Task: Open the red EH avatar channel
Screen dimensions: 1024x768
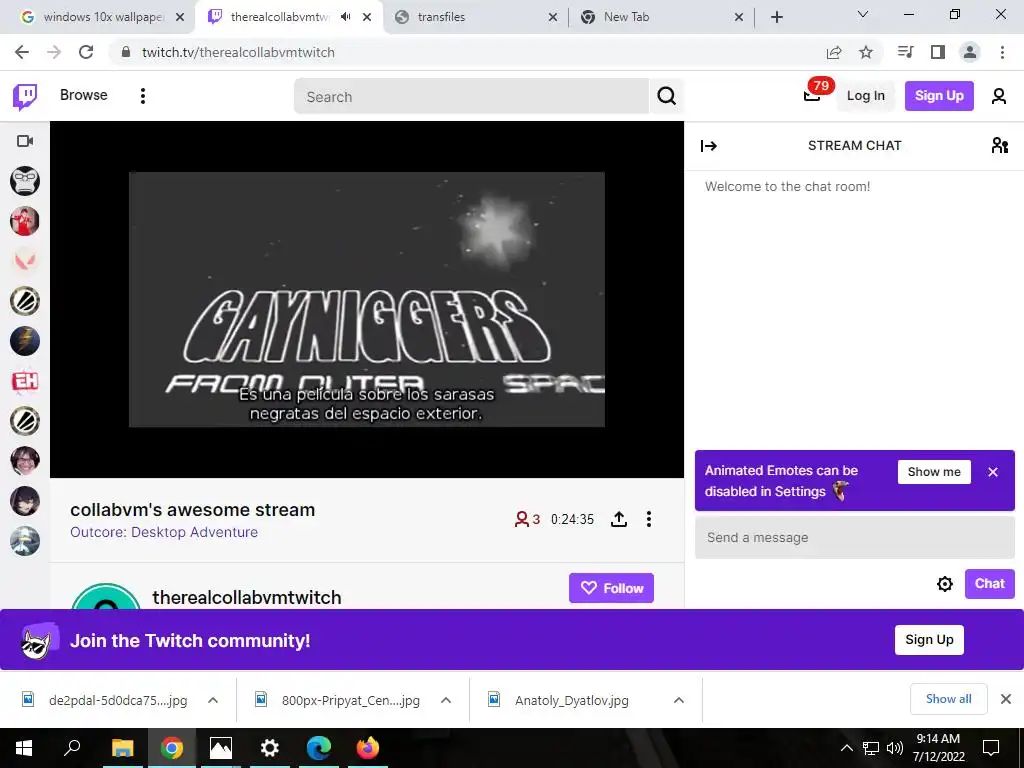Action: pos(25,381)
